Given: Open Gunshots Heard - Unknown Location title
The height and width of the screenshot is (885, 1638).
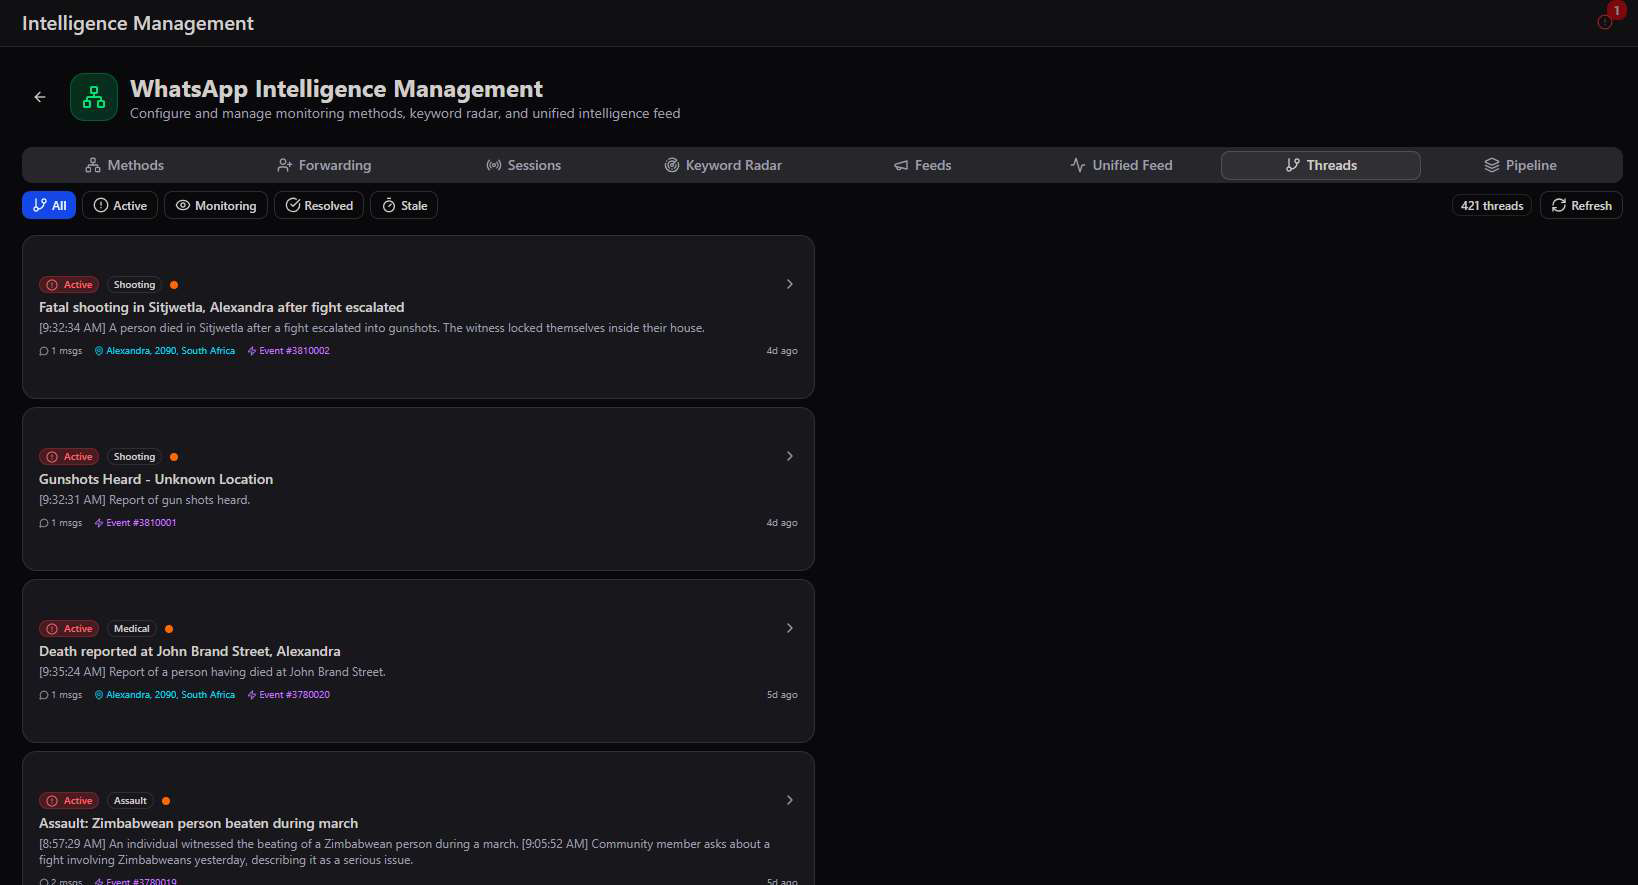Looking at the screenshot, I should coord(156,479).
